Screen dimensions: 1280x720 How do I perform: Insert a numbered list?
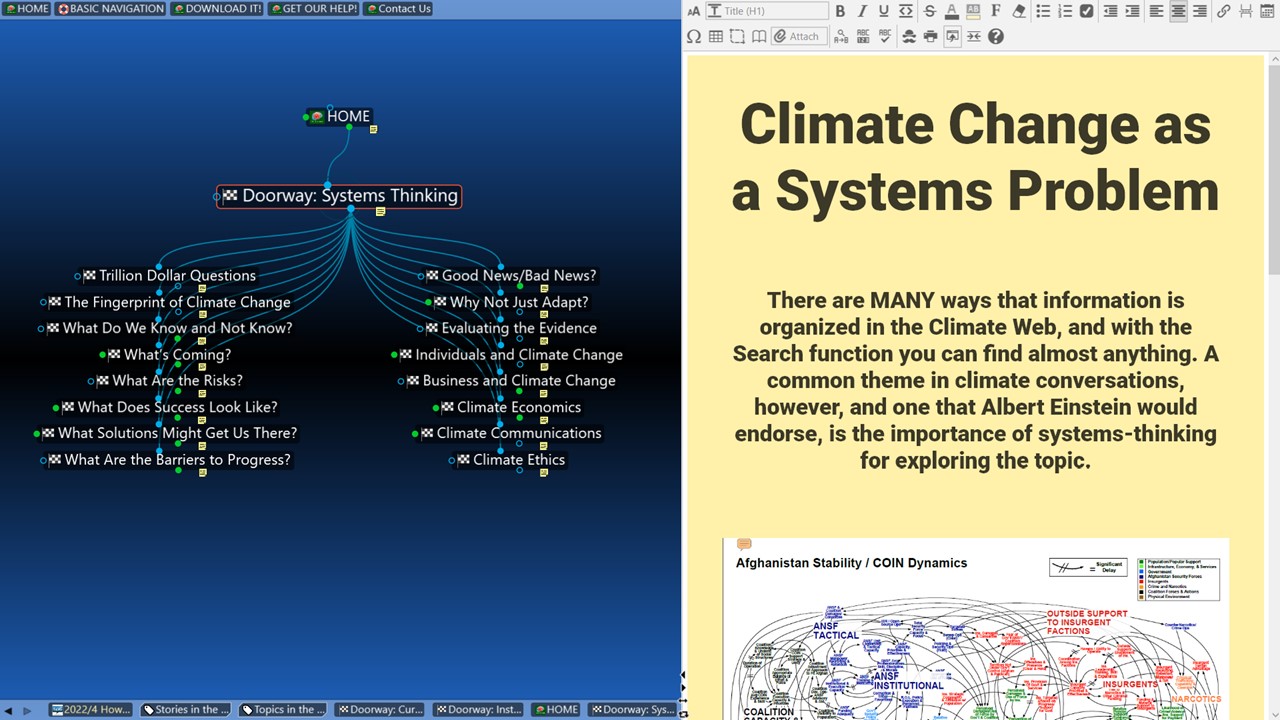tap(1065, 11)
